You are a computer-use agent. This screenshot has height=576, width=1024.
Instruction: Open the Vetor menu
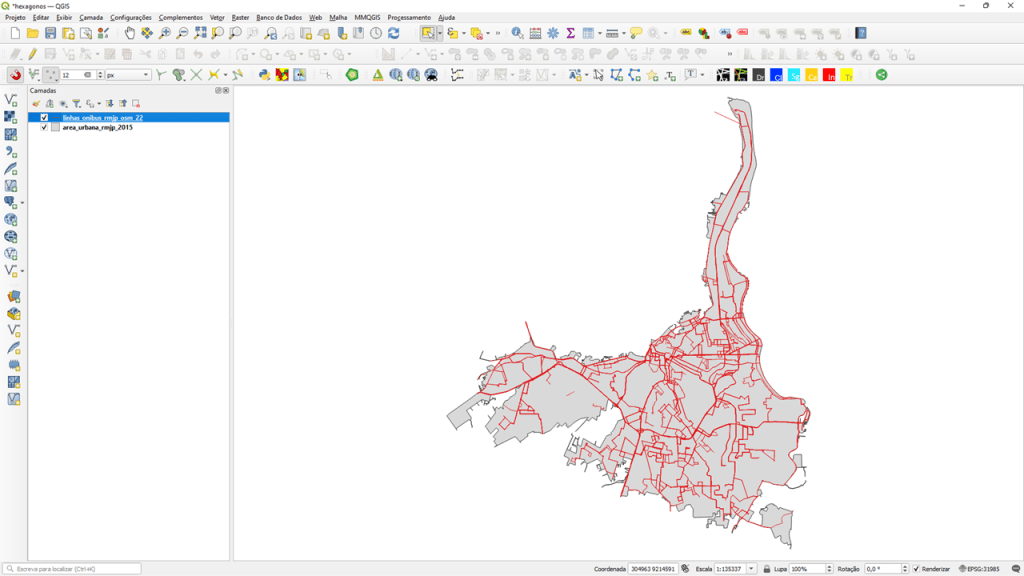tap(217, 17)
